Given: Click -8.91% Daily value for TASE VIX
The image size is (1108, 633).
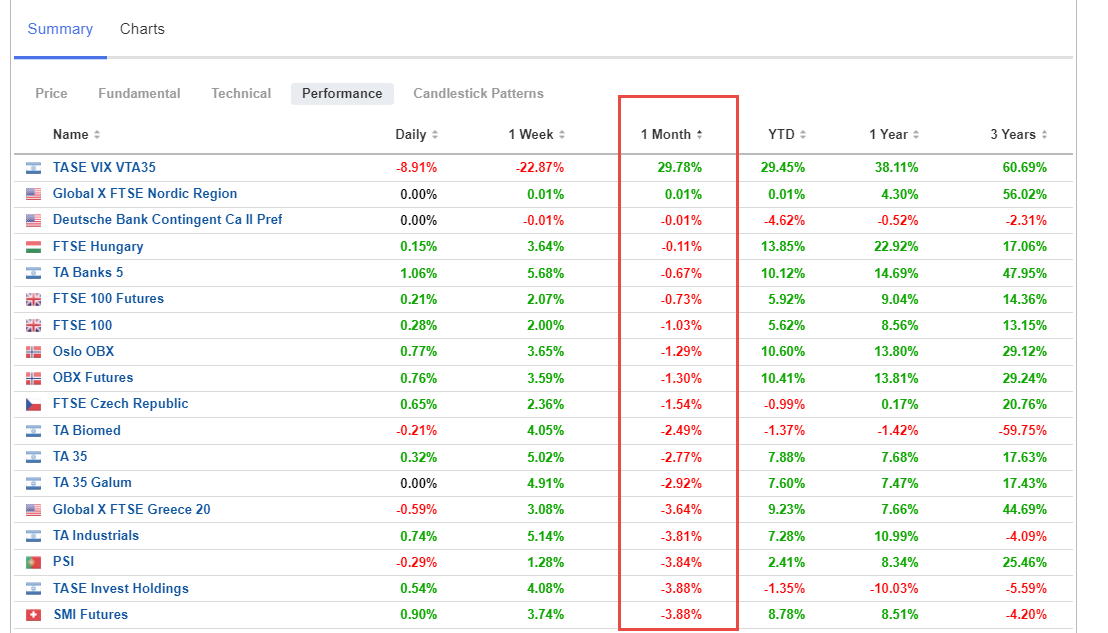Looking at the screenshot, I should [416, 167].
